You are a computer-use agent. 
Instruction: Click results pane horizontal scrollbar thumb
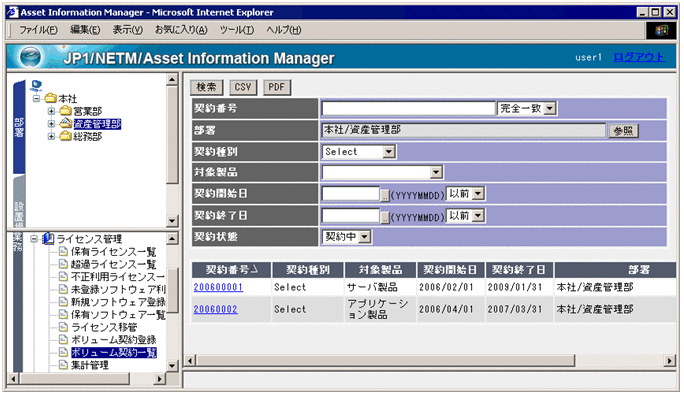pos(385,361)
